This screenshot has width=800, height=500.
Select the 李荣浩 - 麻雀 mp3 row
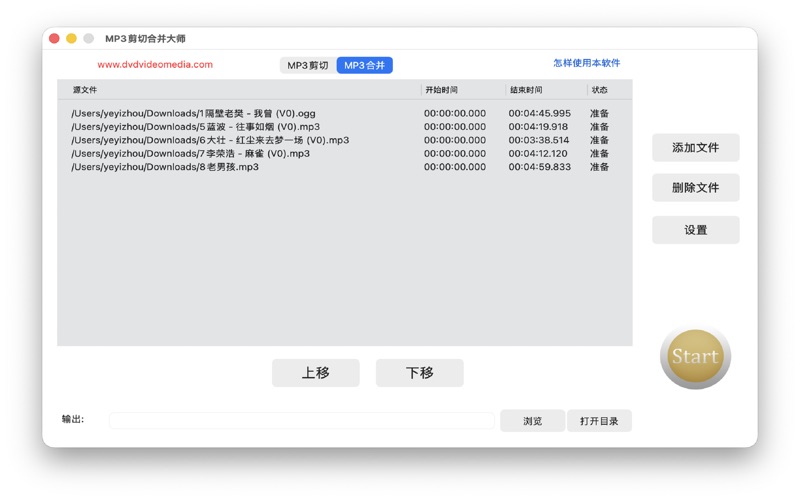pos(190,154)
